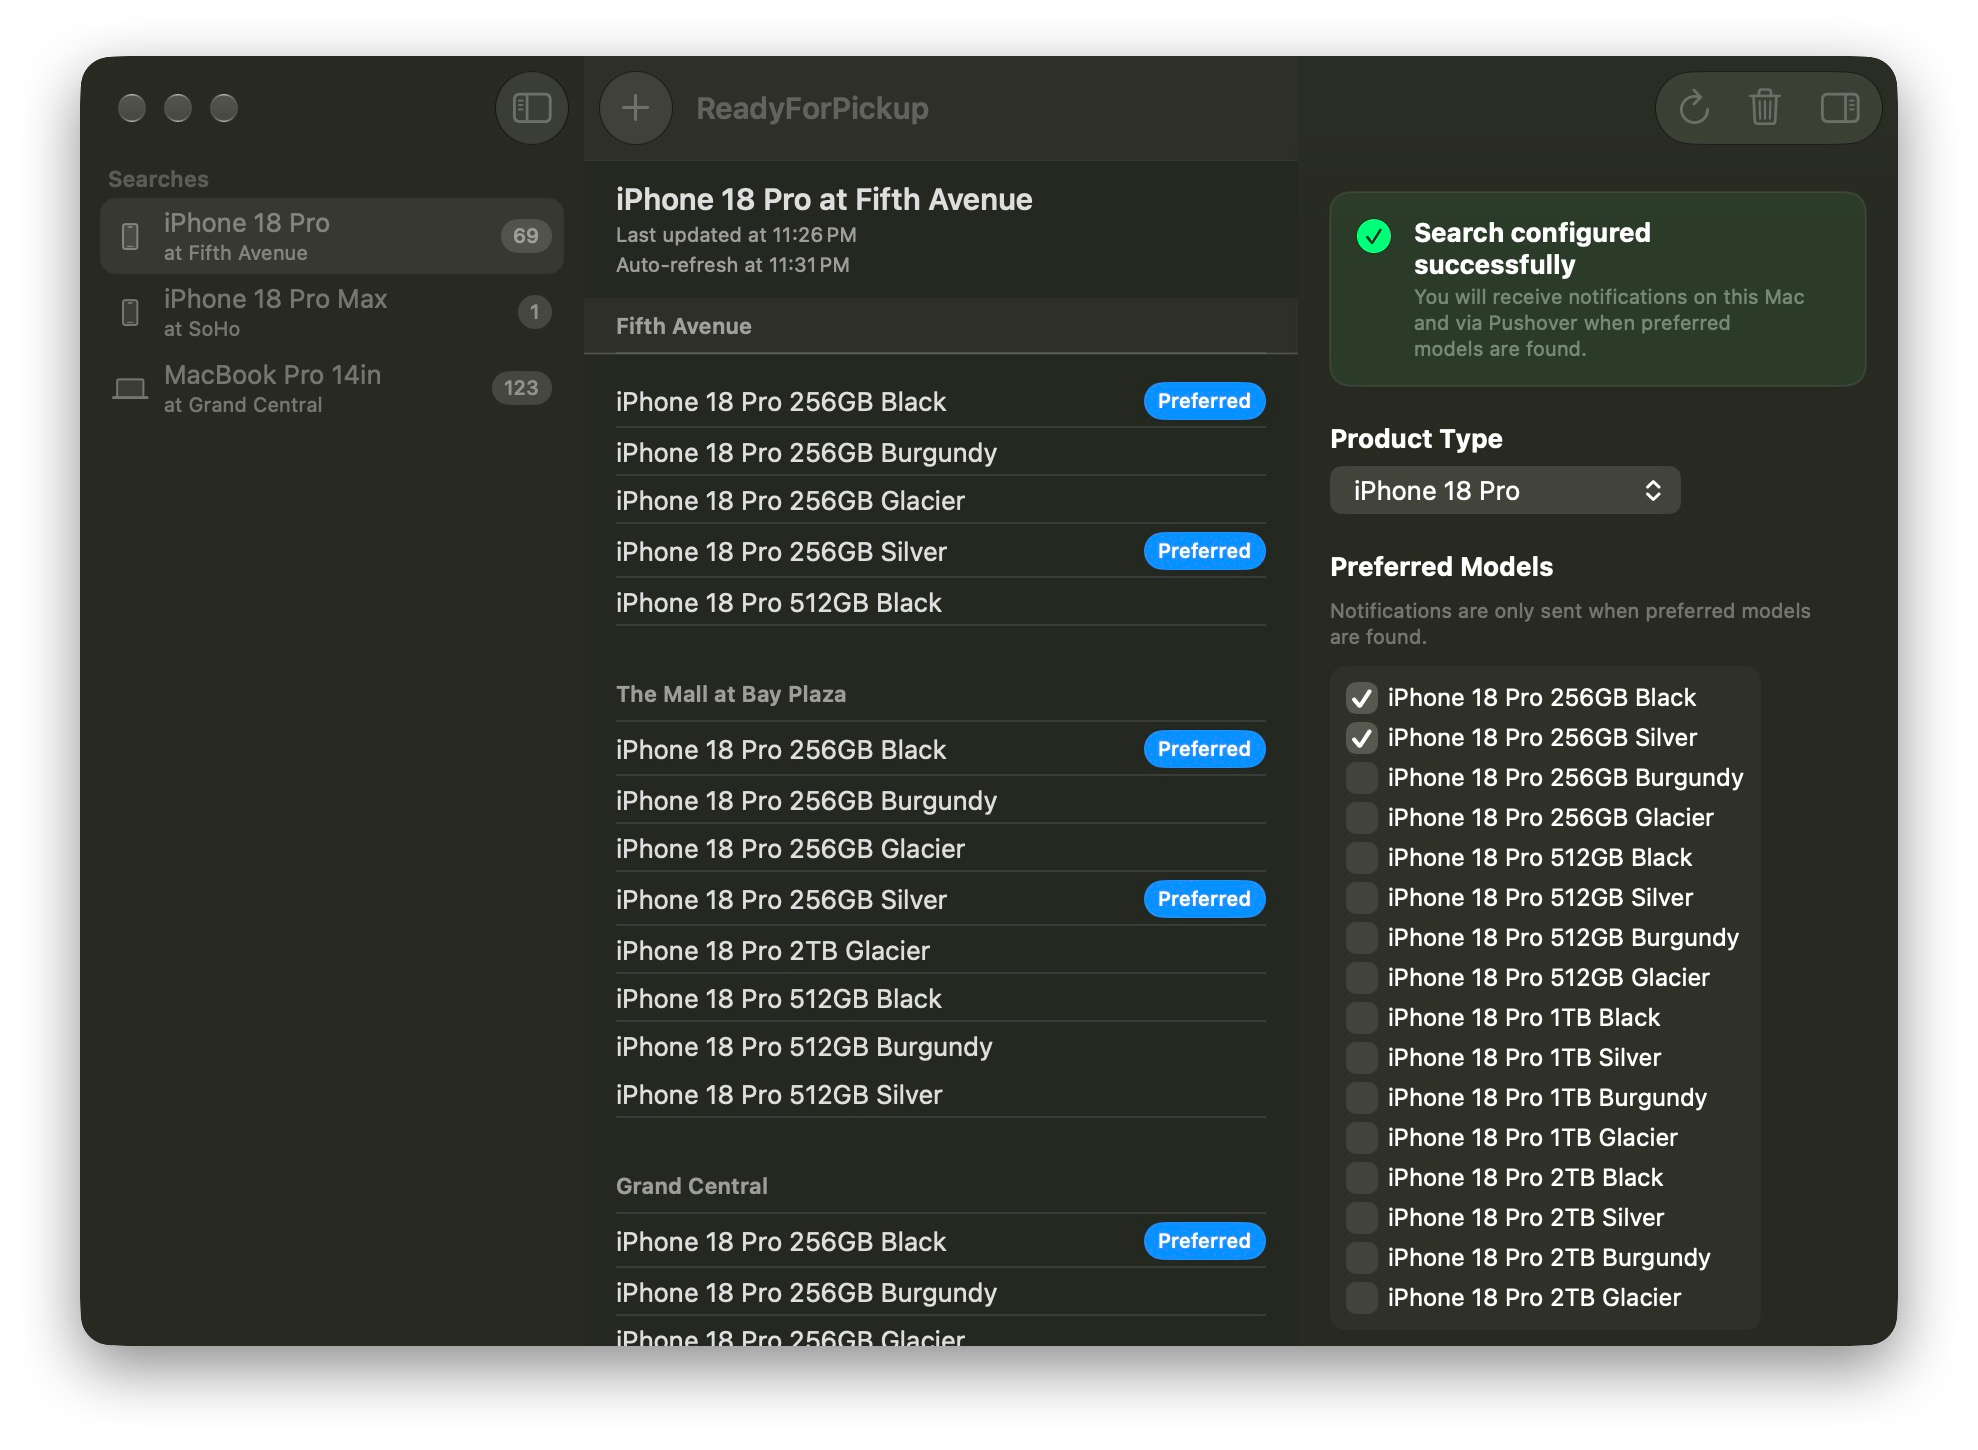Check iPhone 18 Pro 1TB Burgundy preference

click(1361, 1097)
